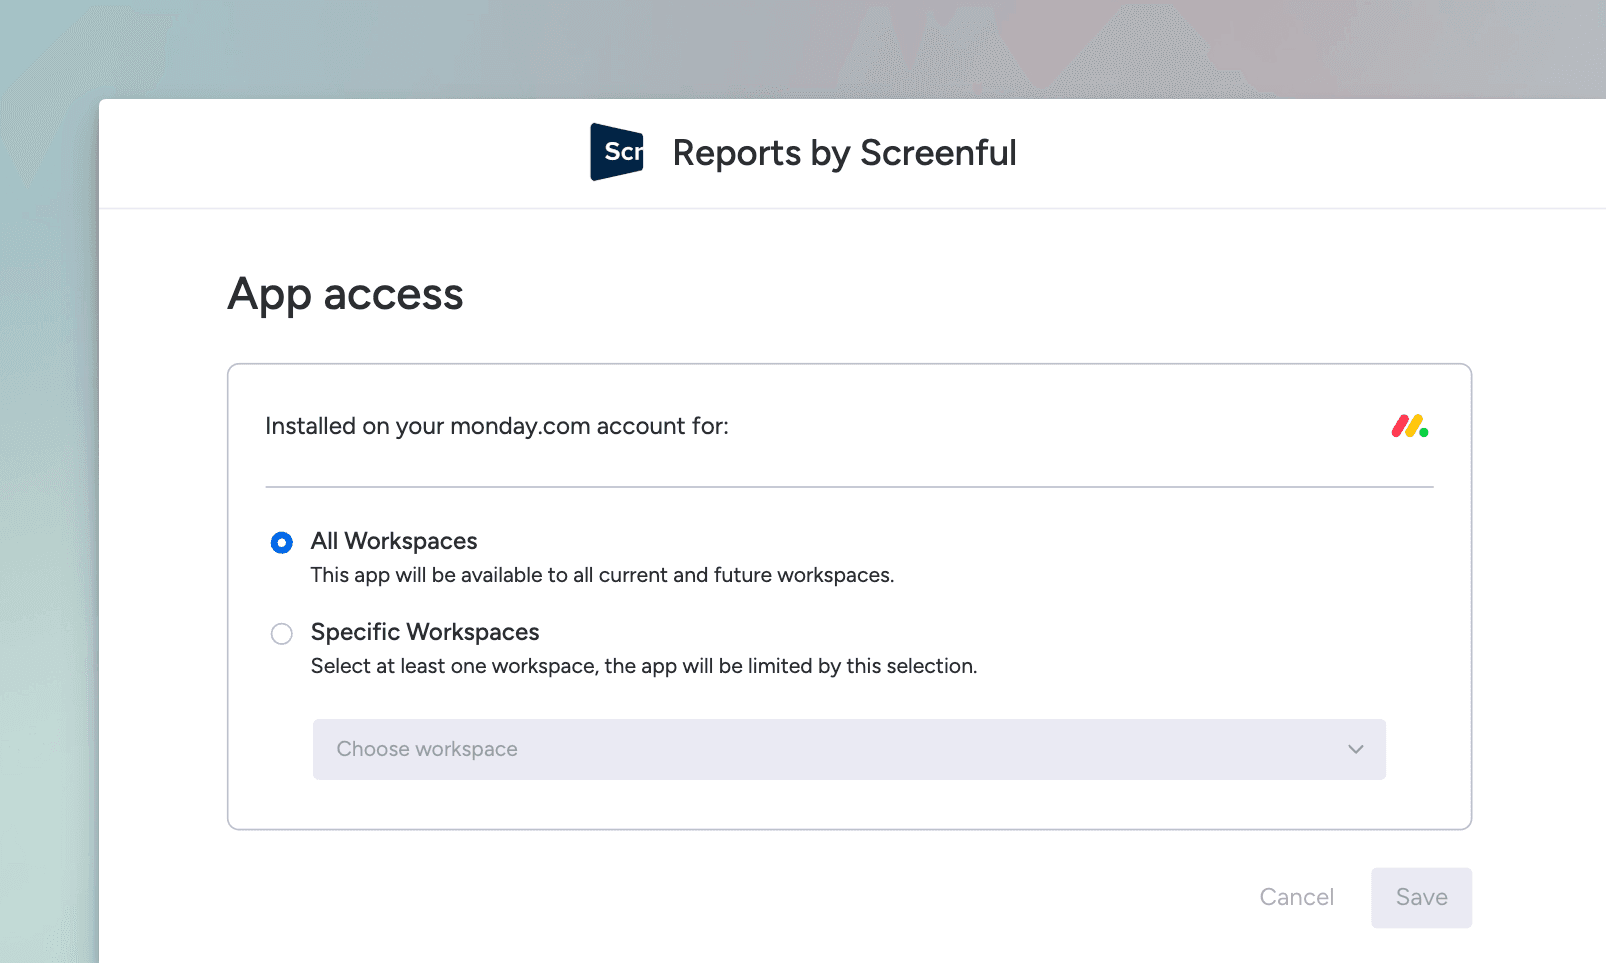Viewport: 1606px width, 963px height.
Task: Select the All Workspaces radio button
Action: [x=282, y=542]
